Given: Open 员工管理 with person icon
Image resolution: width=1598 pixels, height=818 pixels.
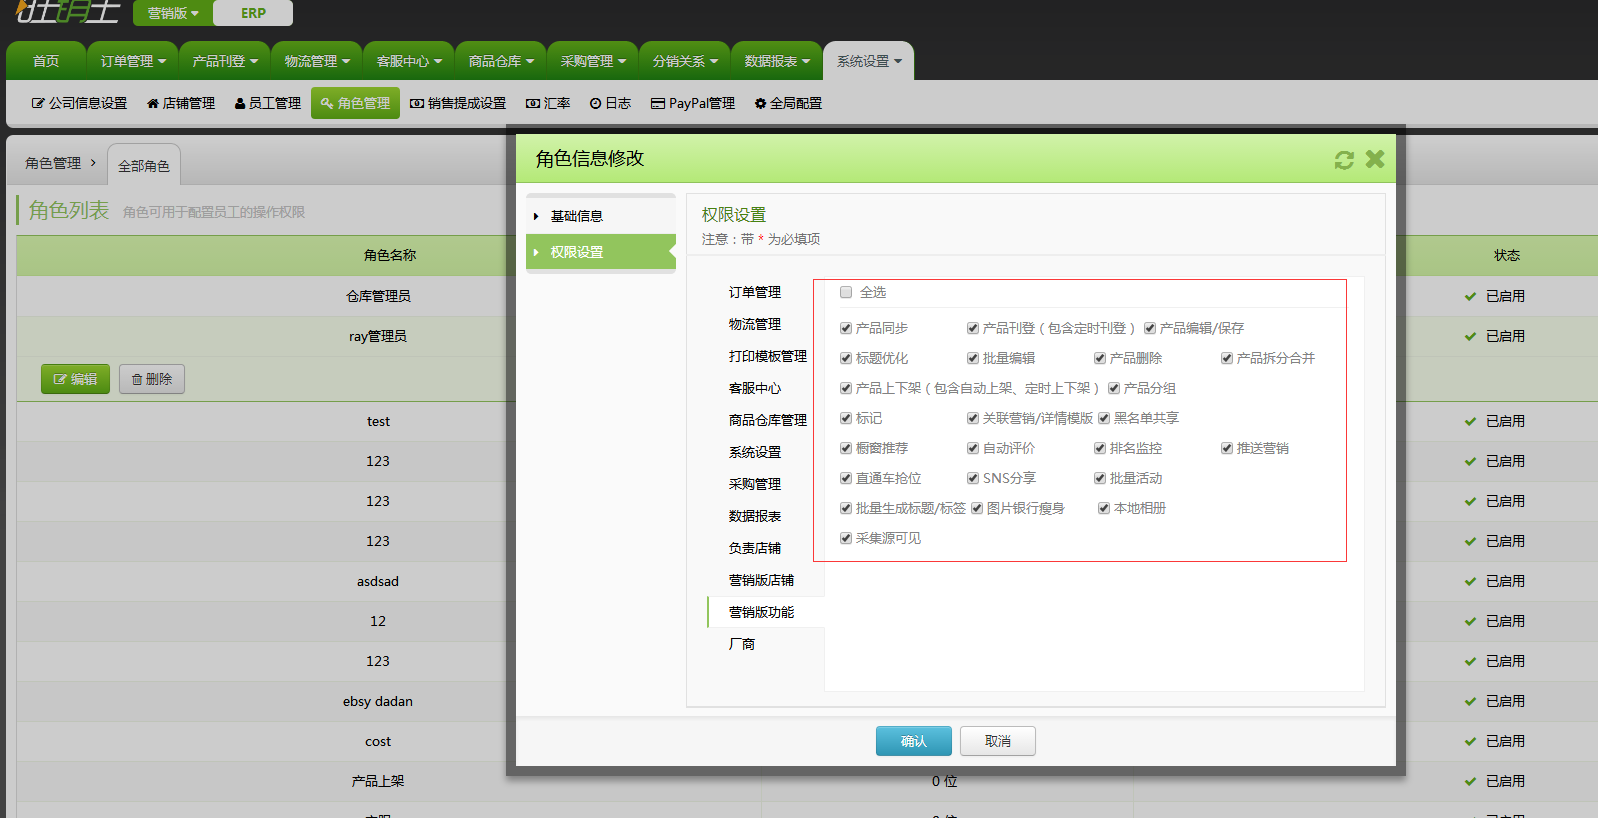Looking at the screenshot, I should click(267, 103).
